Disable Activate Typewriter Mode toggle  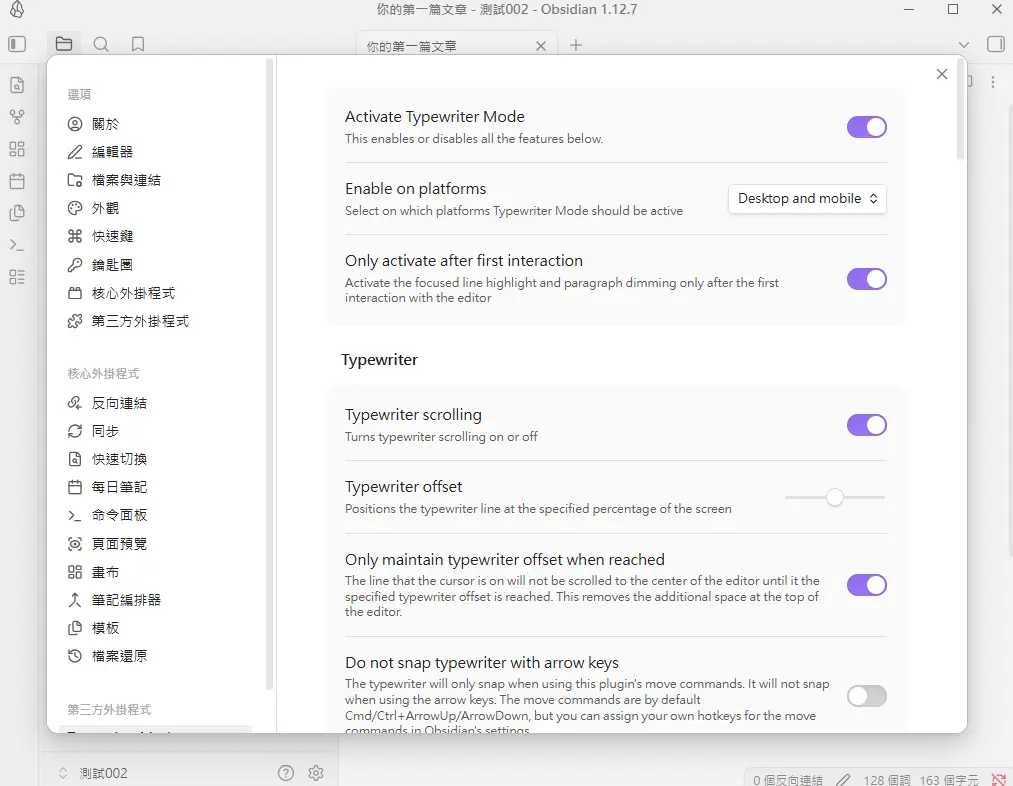coord(866,127)
